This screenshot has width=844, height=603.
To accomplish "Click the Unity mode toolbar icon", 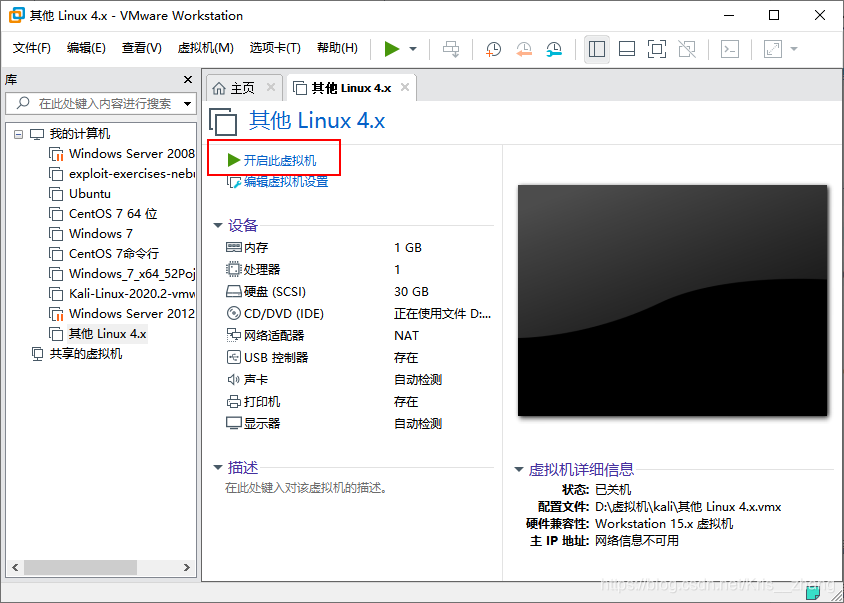I will (687, 49).
